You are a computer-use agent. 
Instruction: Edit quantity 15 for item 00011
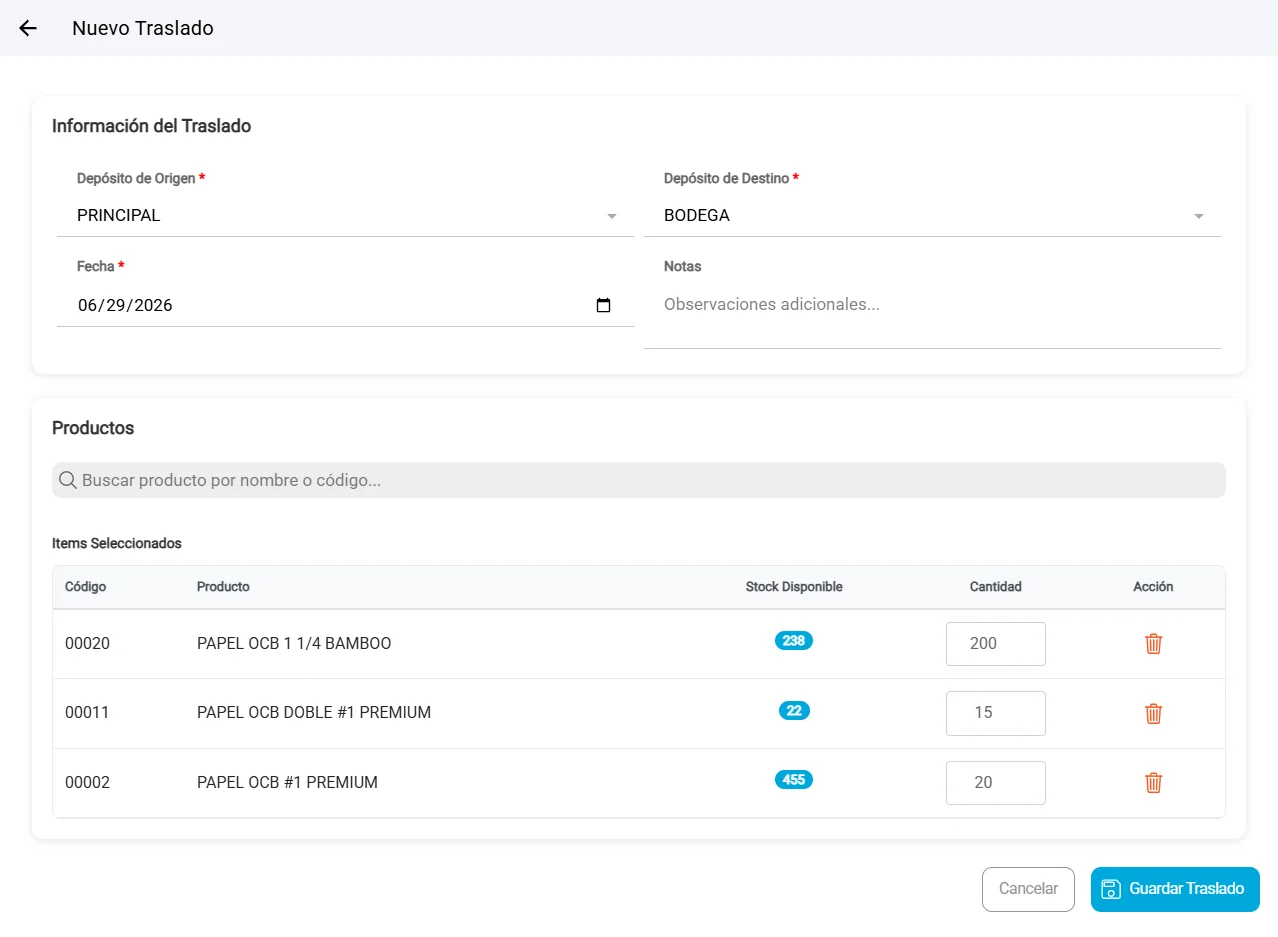996,713
